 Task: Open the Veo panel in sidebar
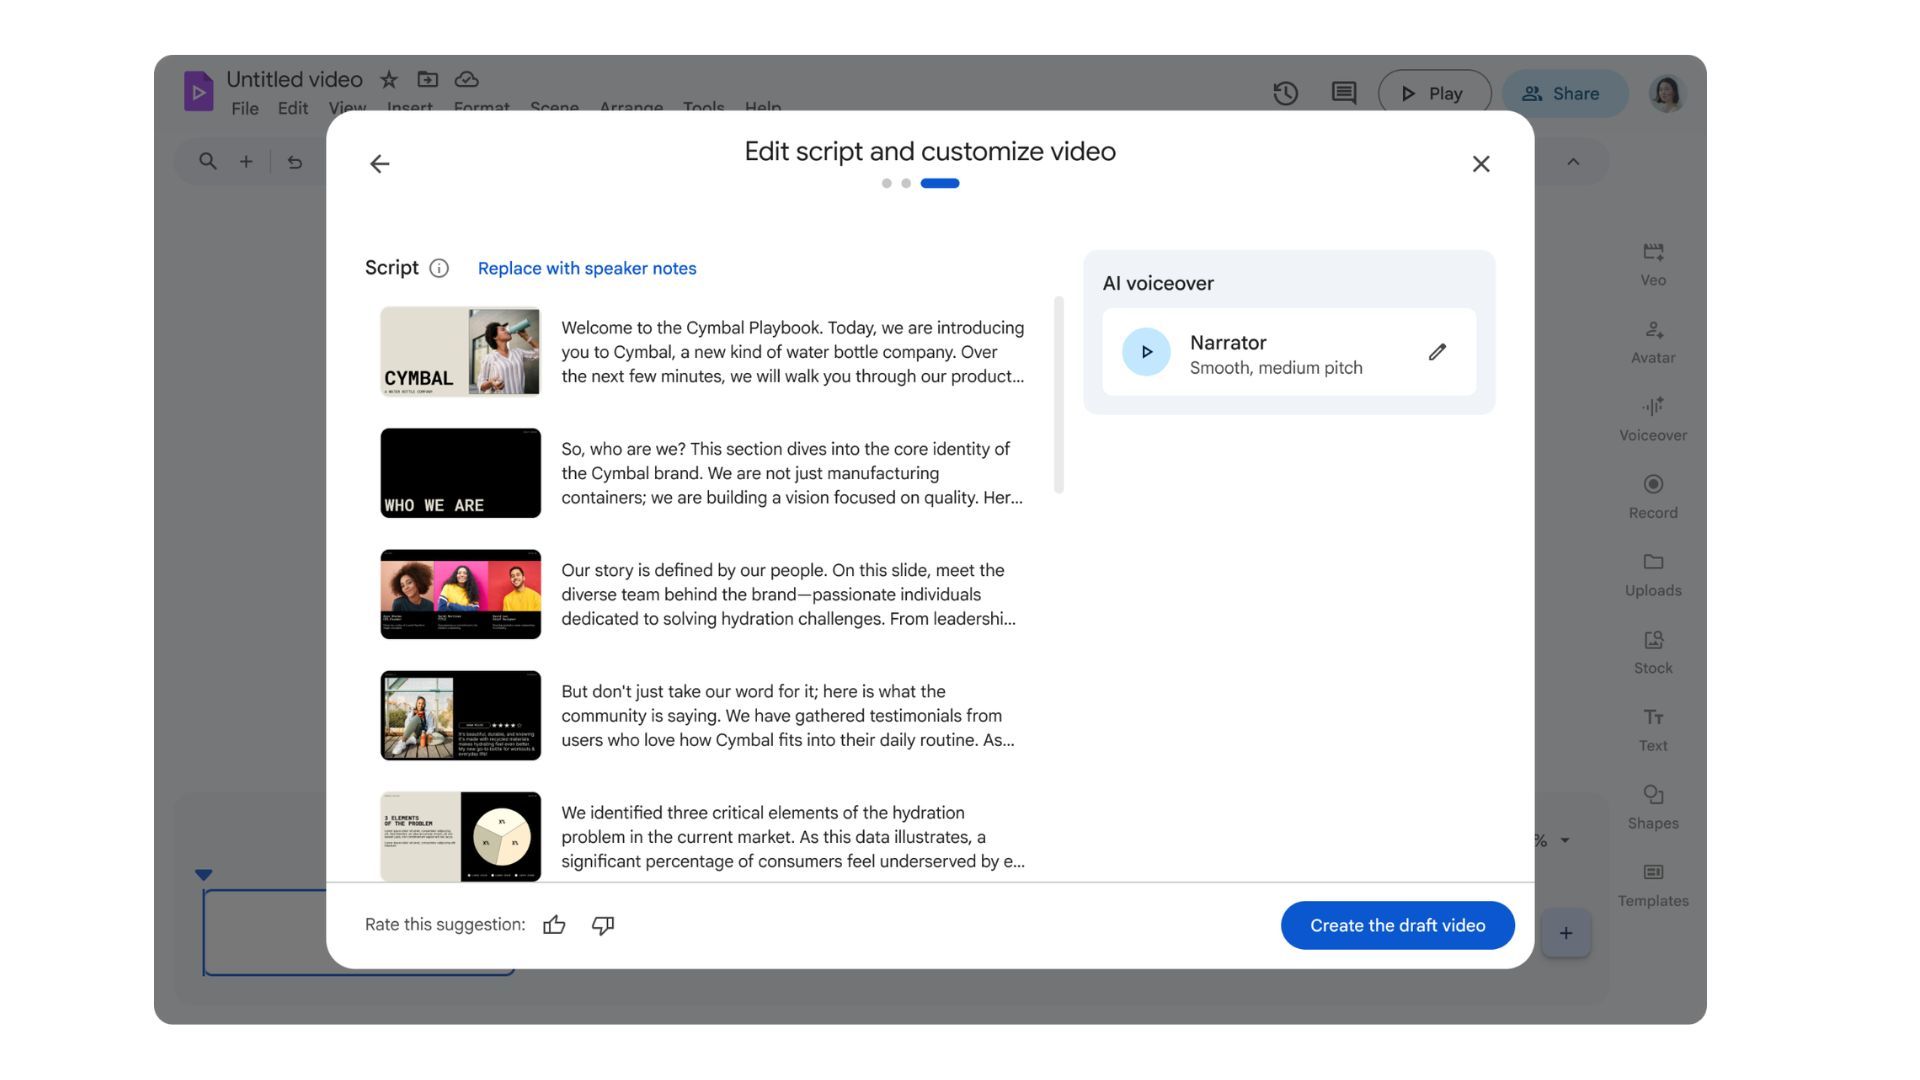click(1653, 264)
